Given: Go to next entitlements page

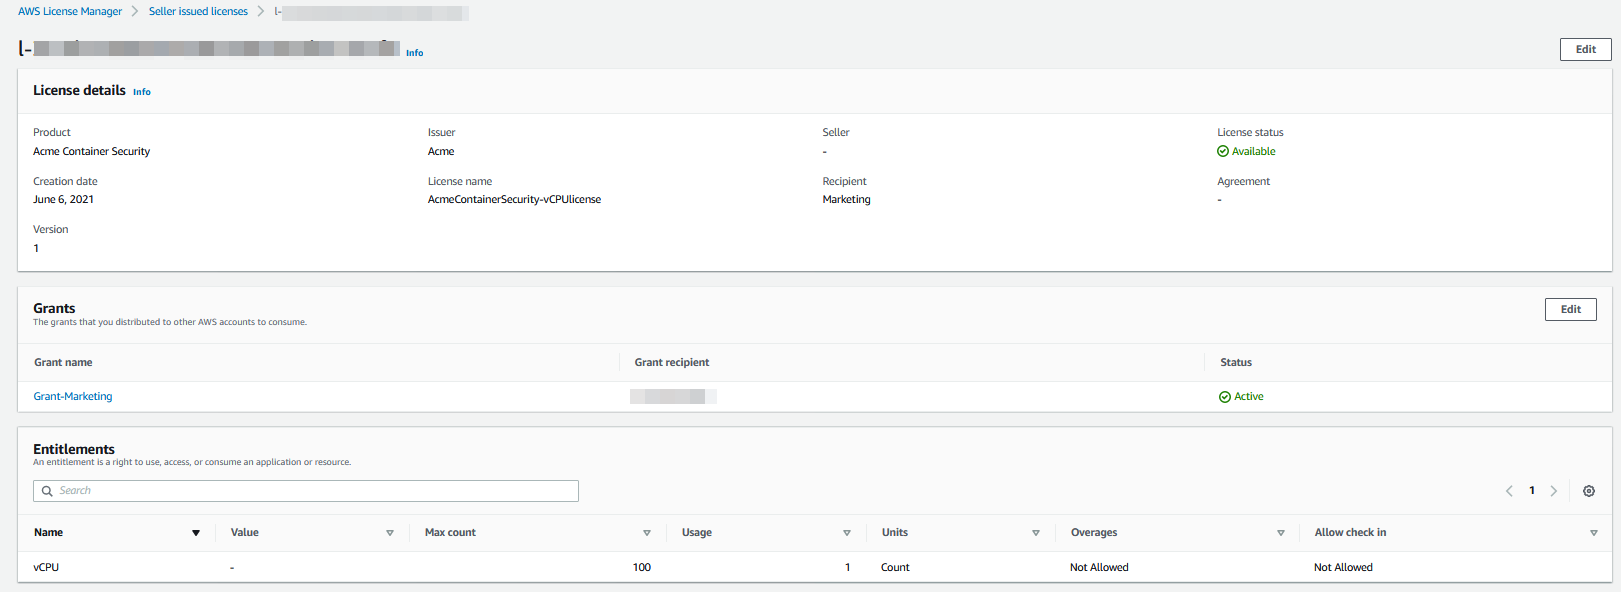Looking at the screenshot, I should 1554,491.
